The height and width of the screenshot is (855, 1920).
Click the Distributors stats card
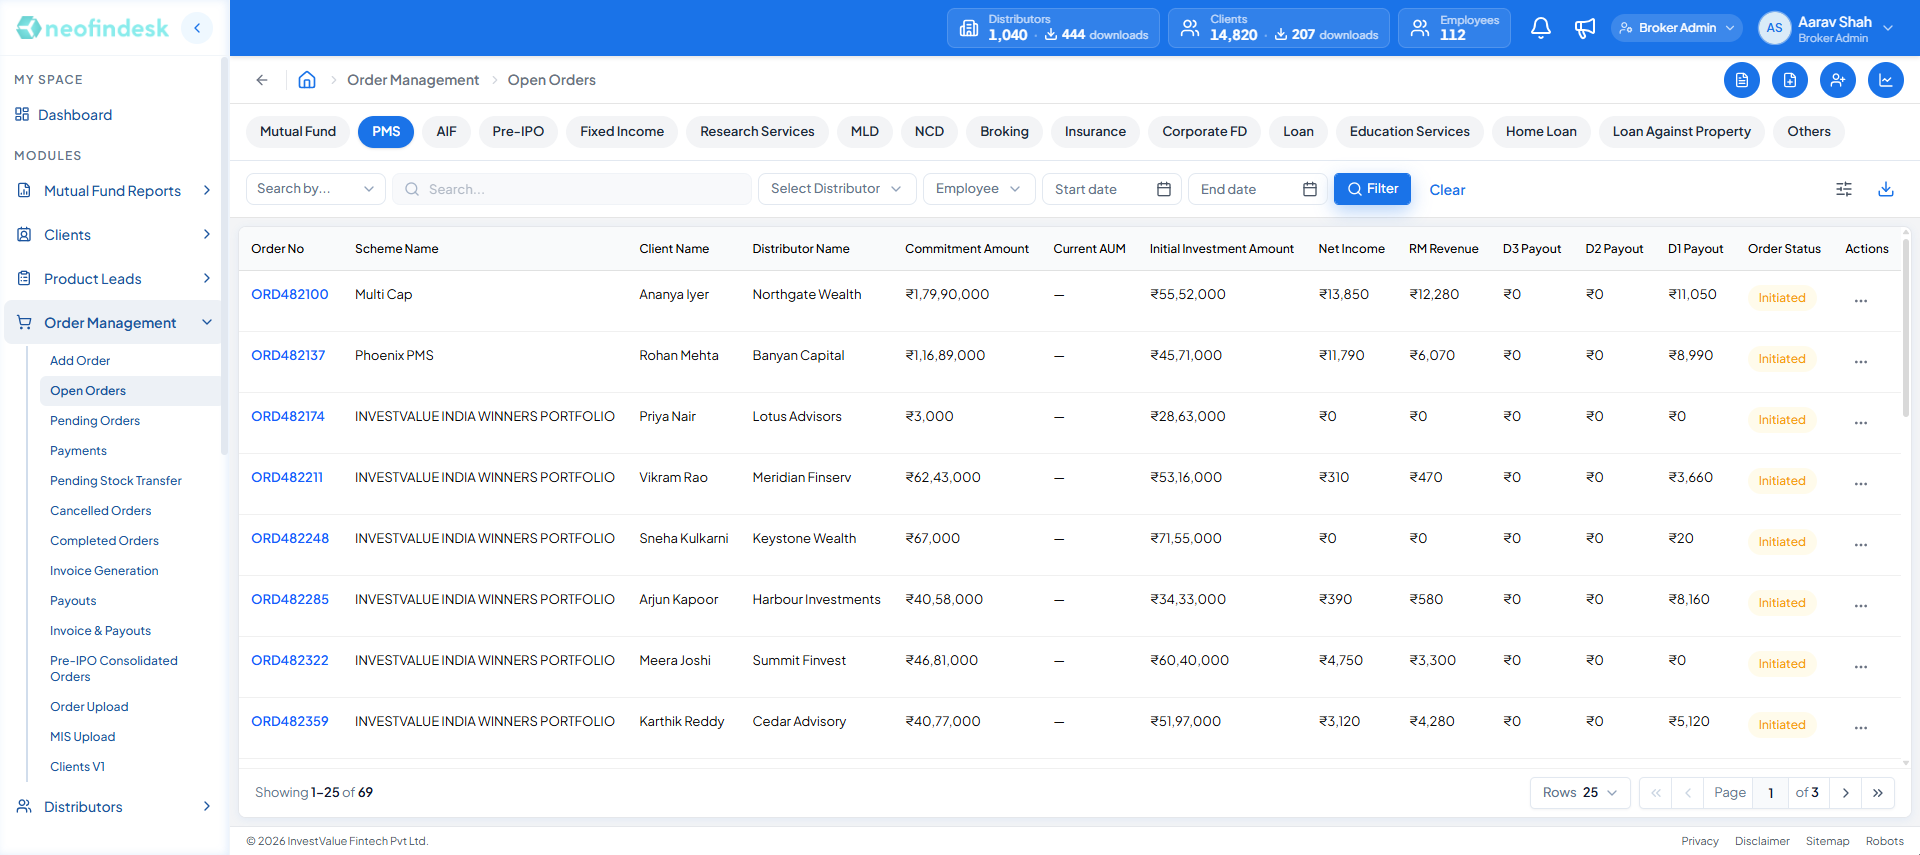(1053, 28)
